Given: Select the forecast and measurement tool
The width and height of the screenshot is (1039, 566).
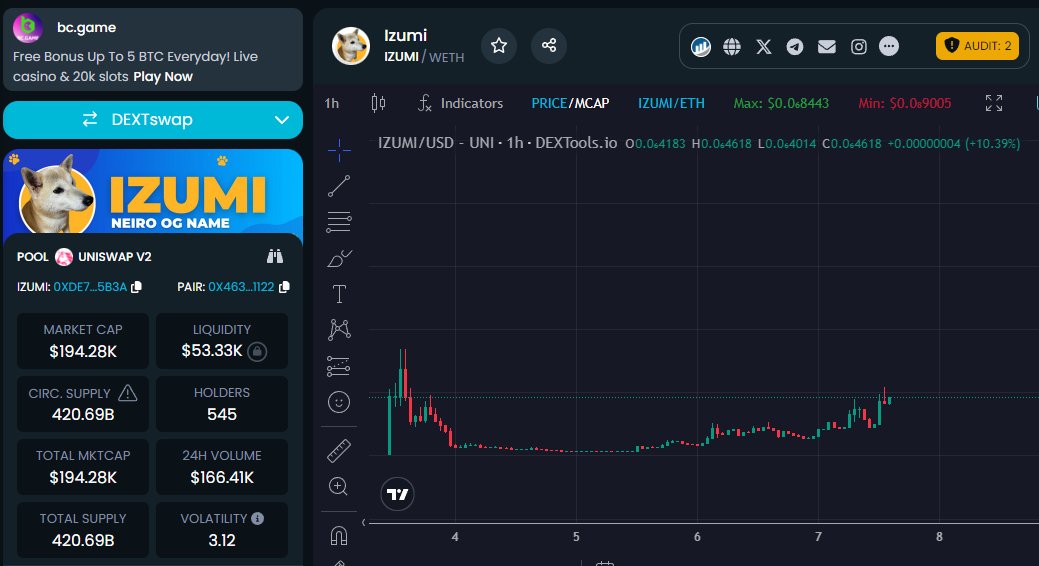Looking at the screenshot, I should (x=339, y=366).
